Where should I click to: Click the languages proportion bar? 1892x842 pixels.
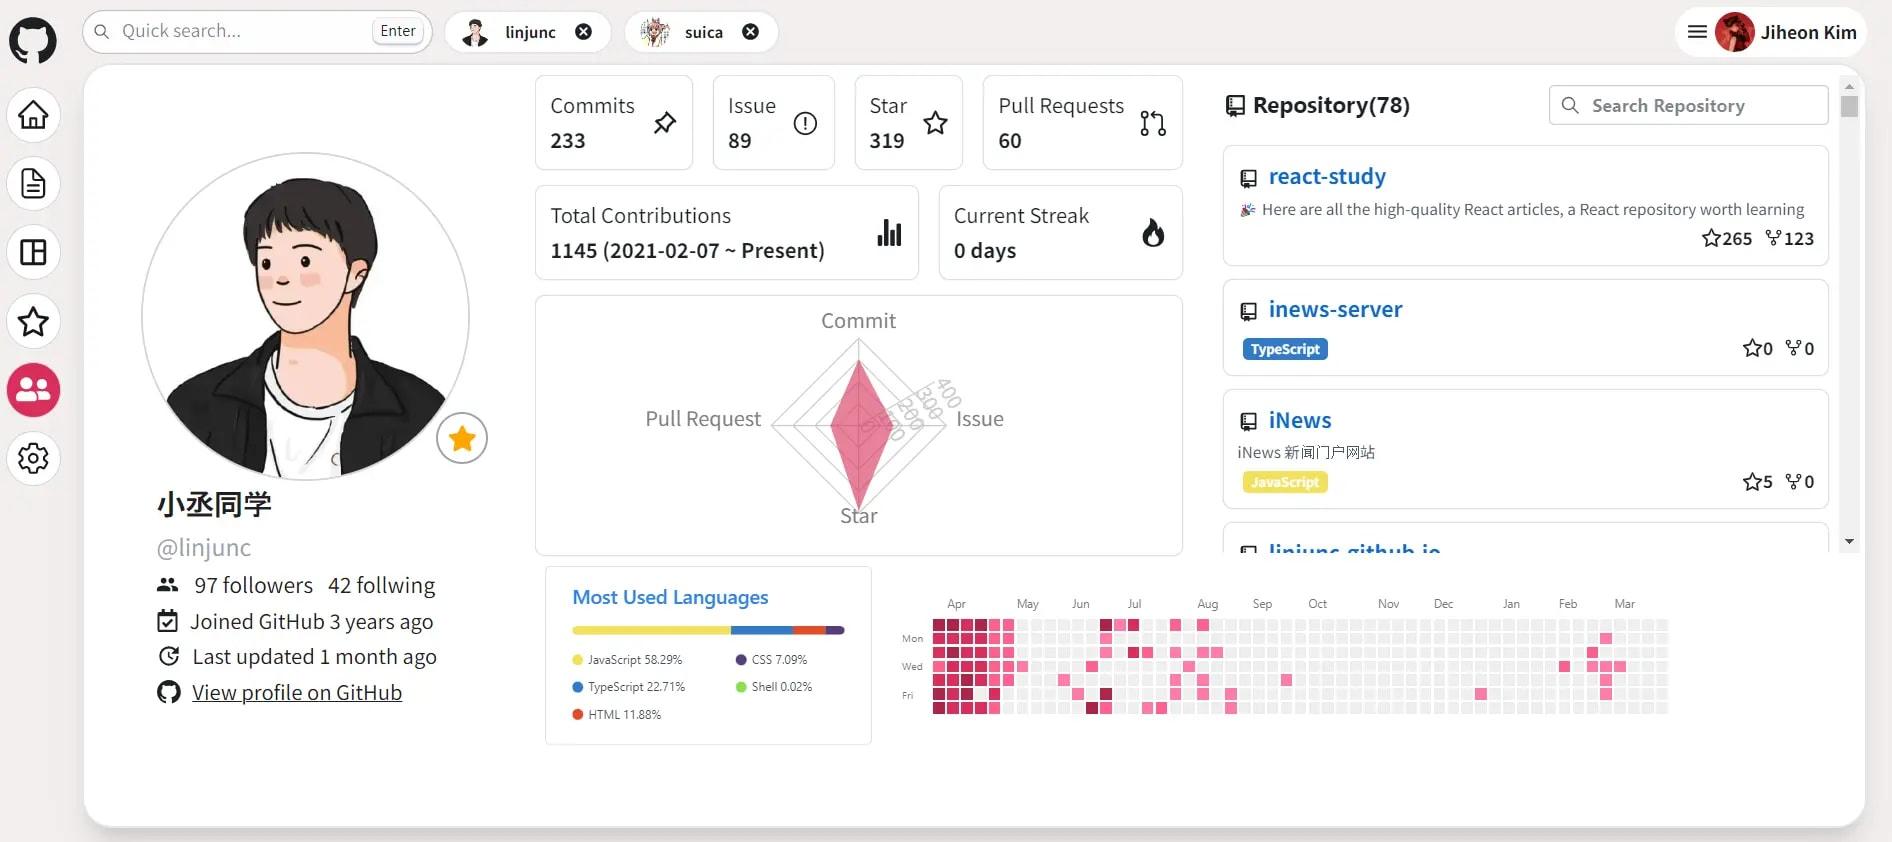tap(708, 630)
